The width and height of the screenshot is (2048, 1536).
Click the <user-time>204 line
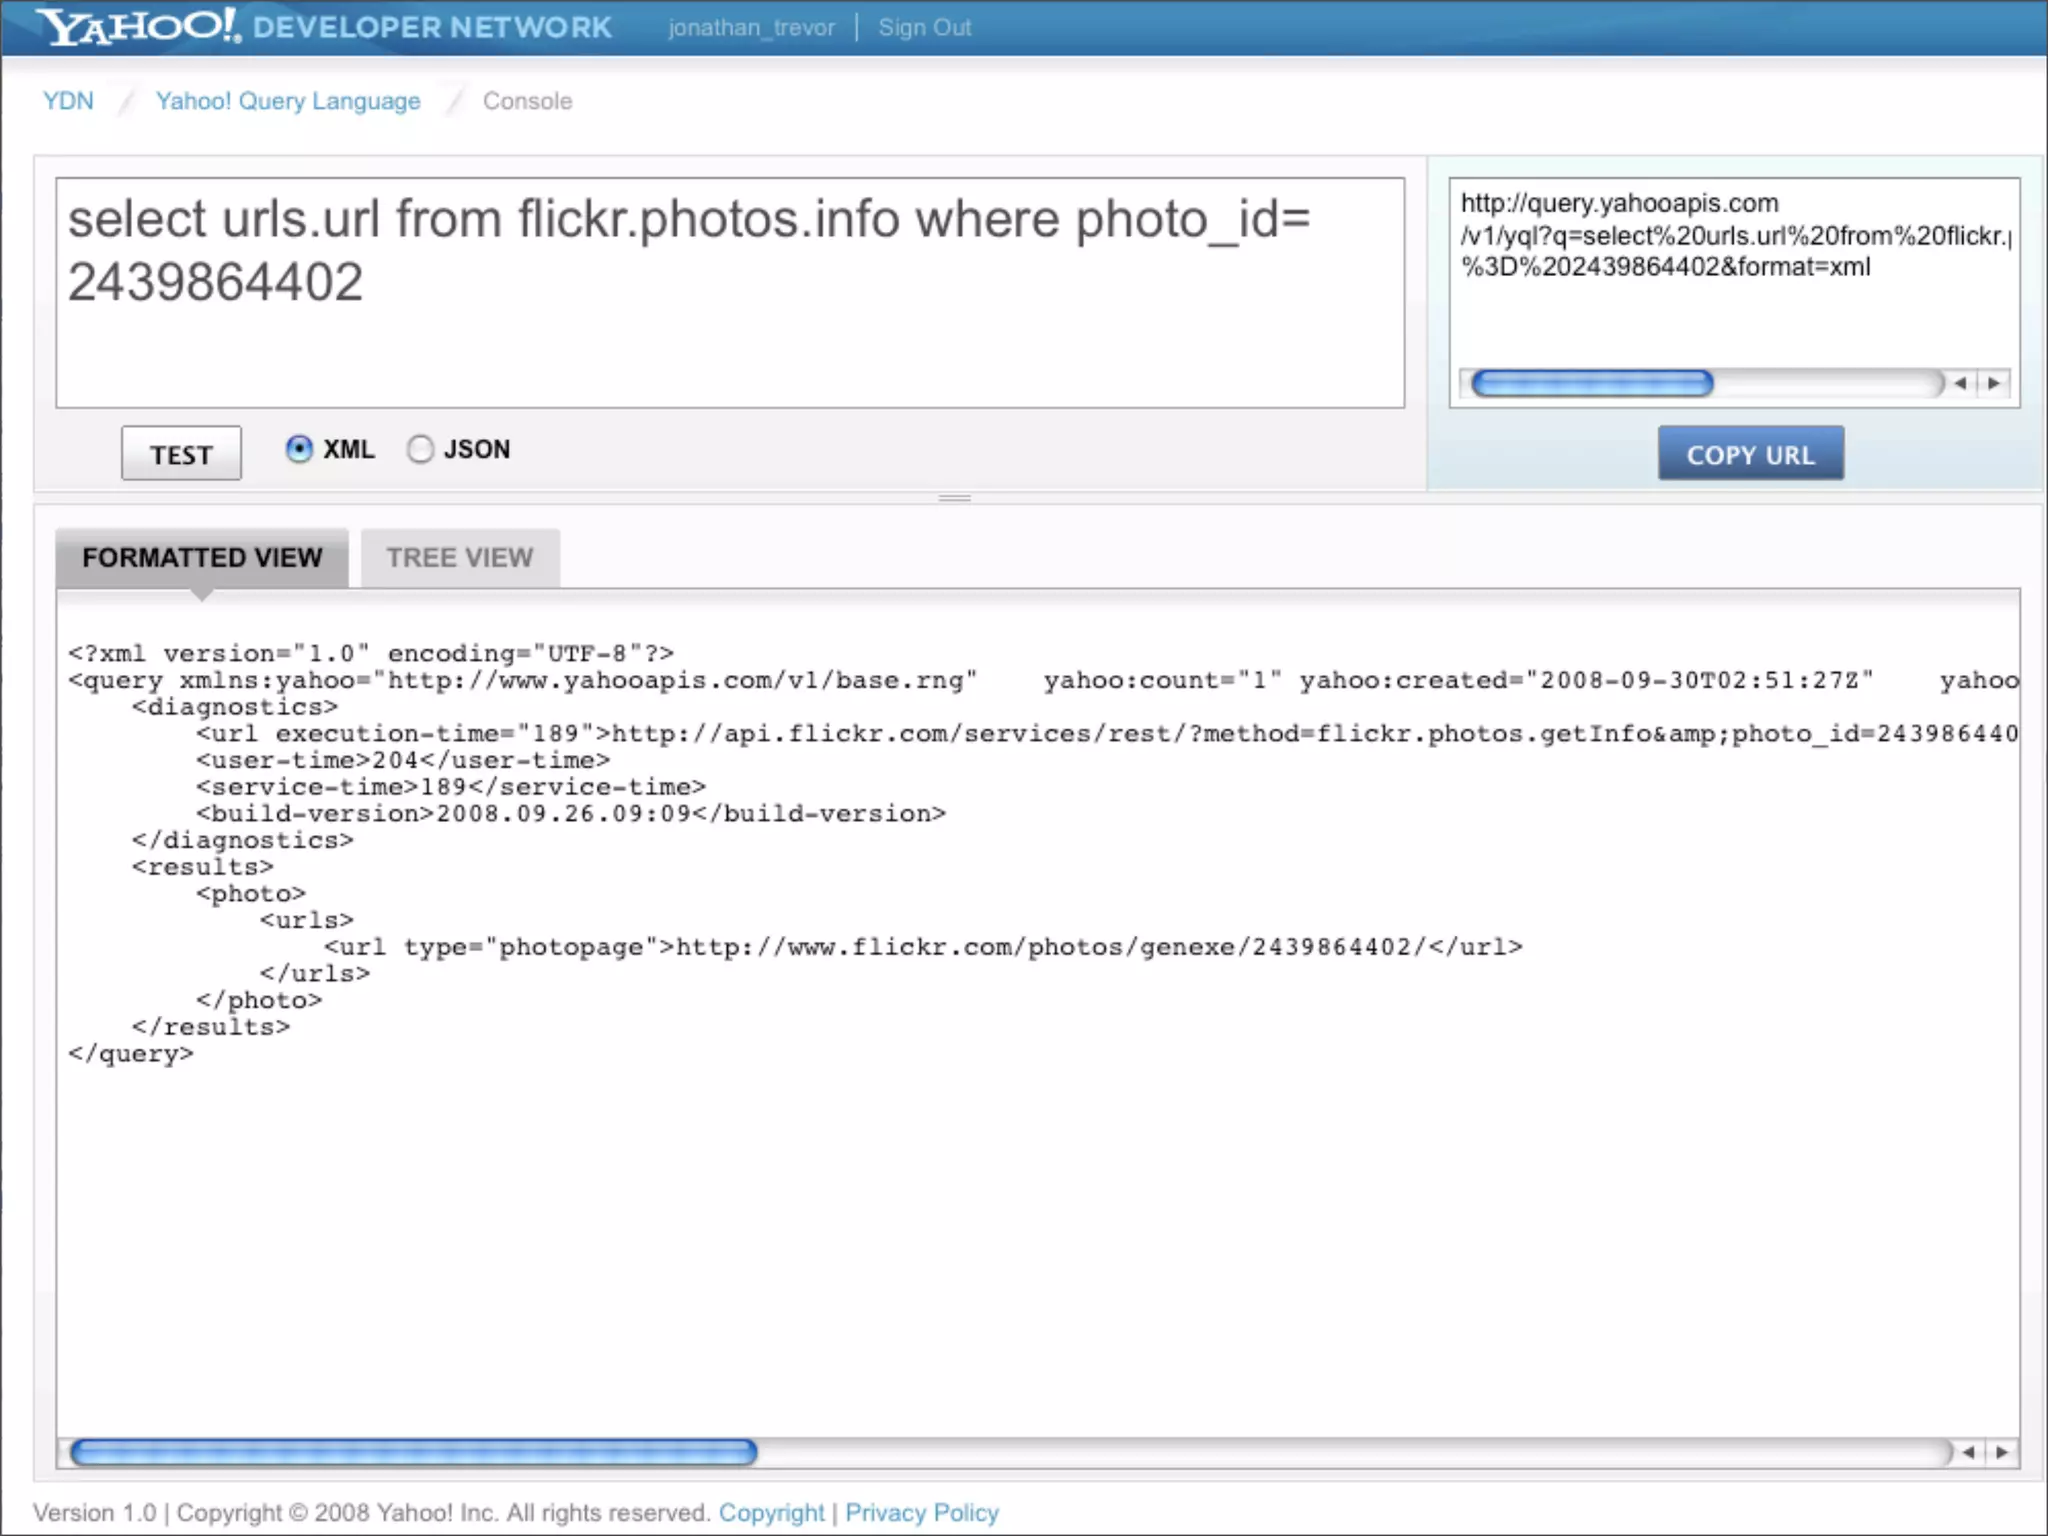(x=403, y=761)
